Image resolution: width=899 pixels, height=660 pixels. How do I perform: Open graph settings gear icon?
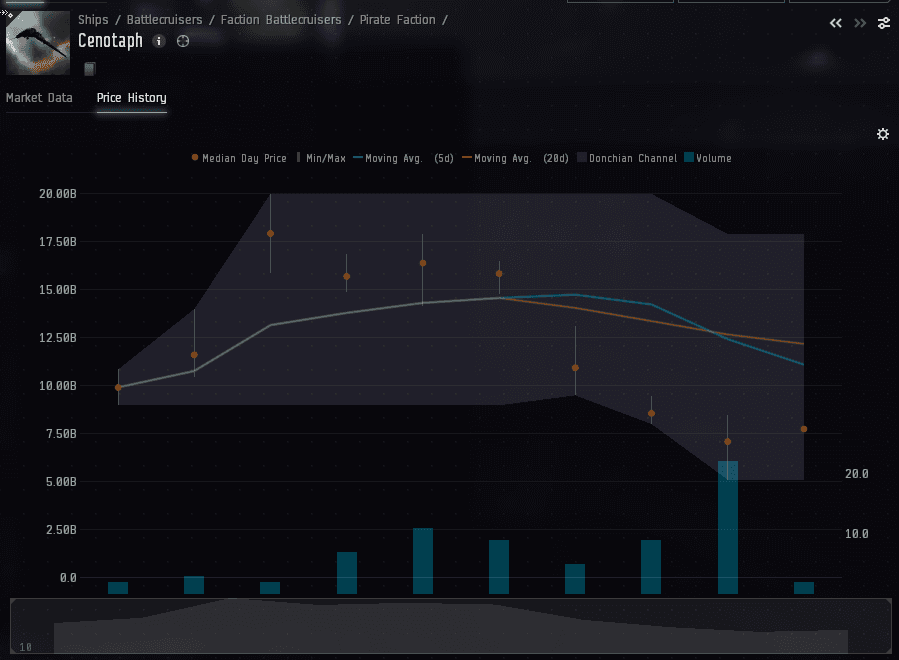click(883, 134)
